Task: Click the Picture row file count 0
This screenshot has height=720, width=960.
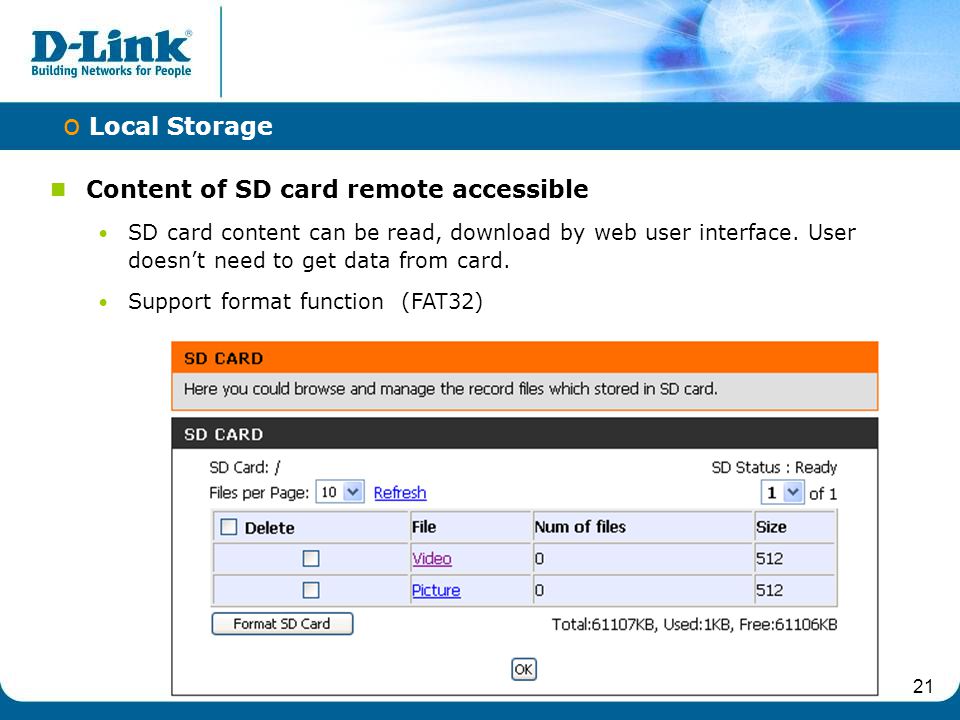Action: (539, 590)
